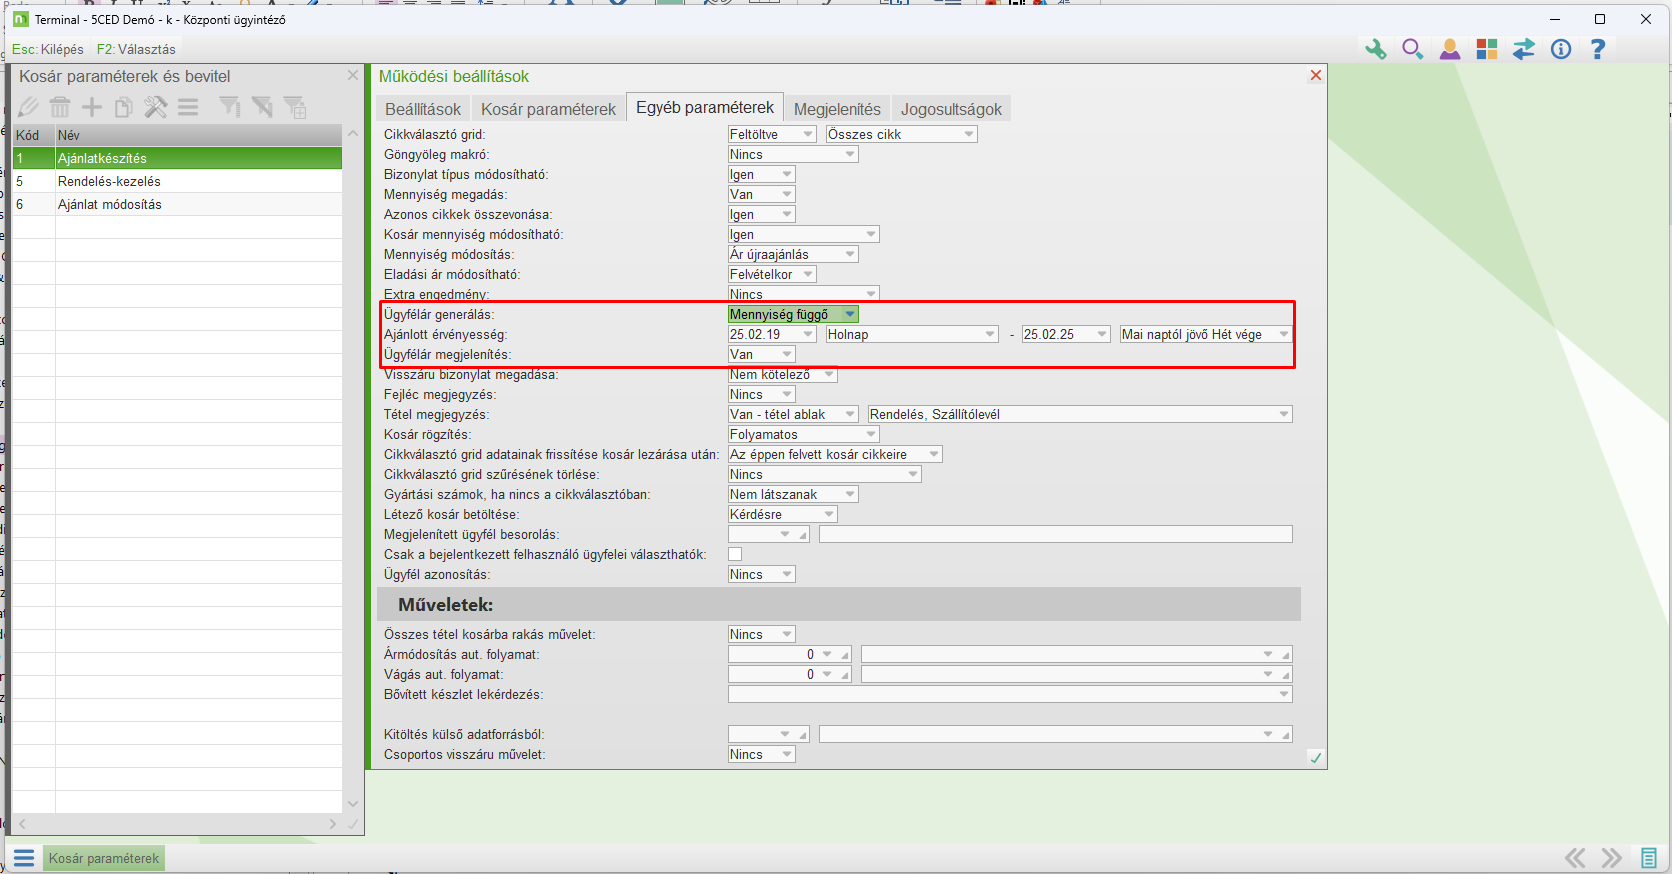Click the user profile icon

(x=1449, y=49)
